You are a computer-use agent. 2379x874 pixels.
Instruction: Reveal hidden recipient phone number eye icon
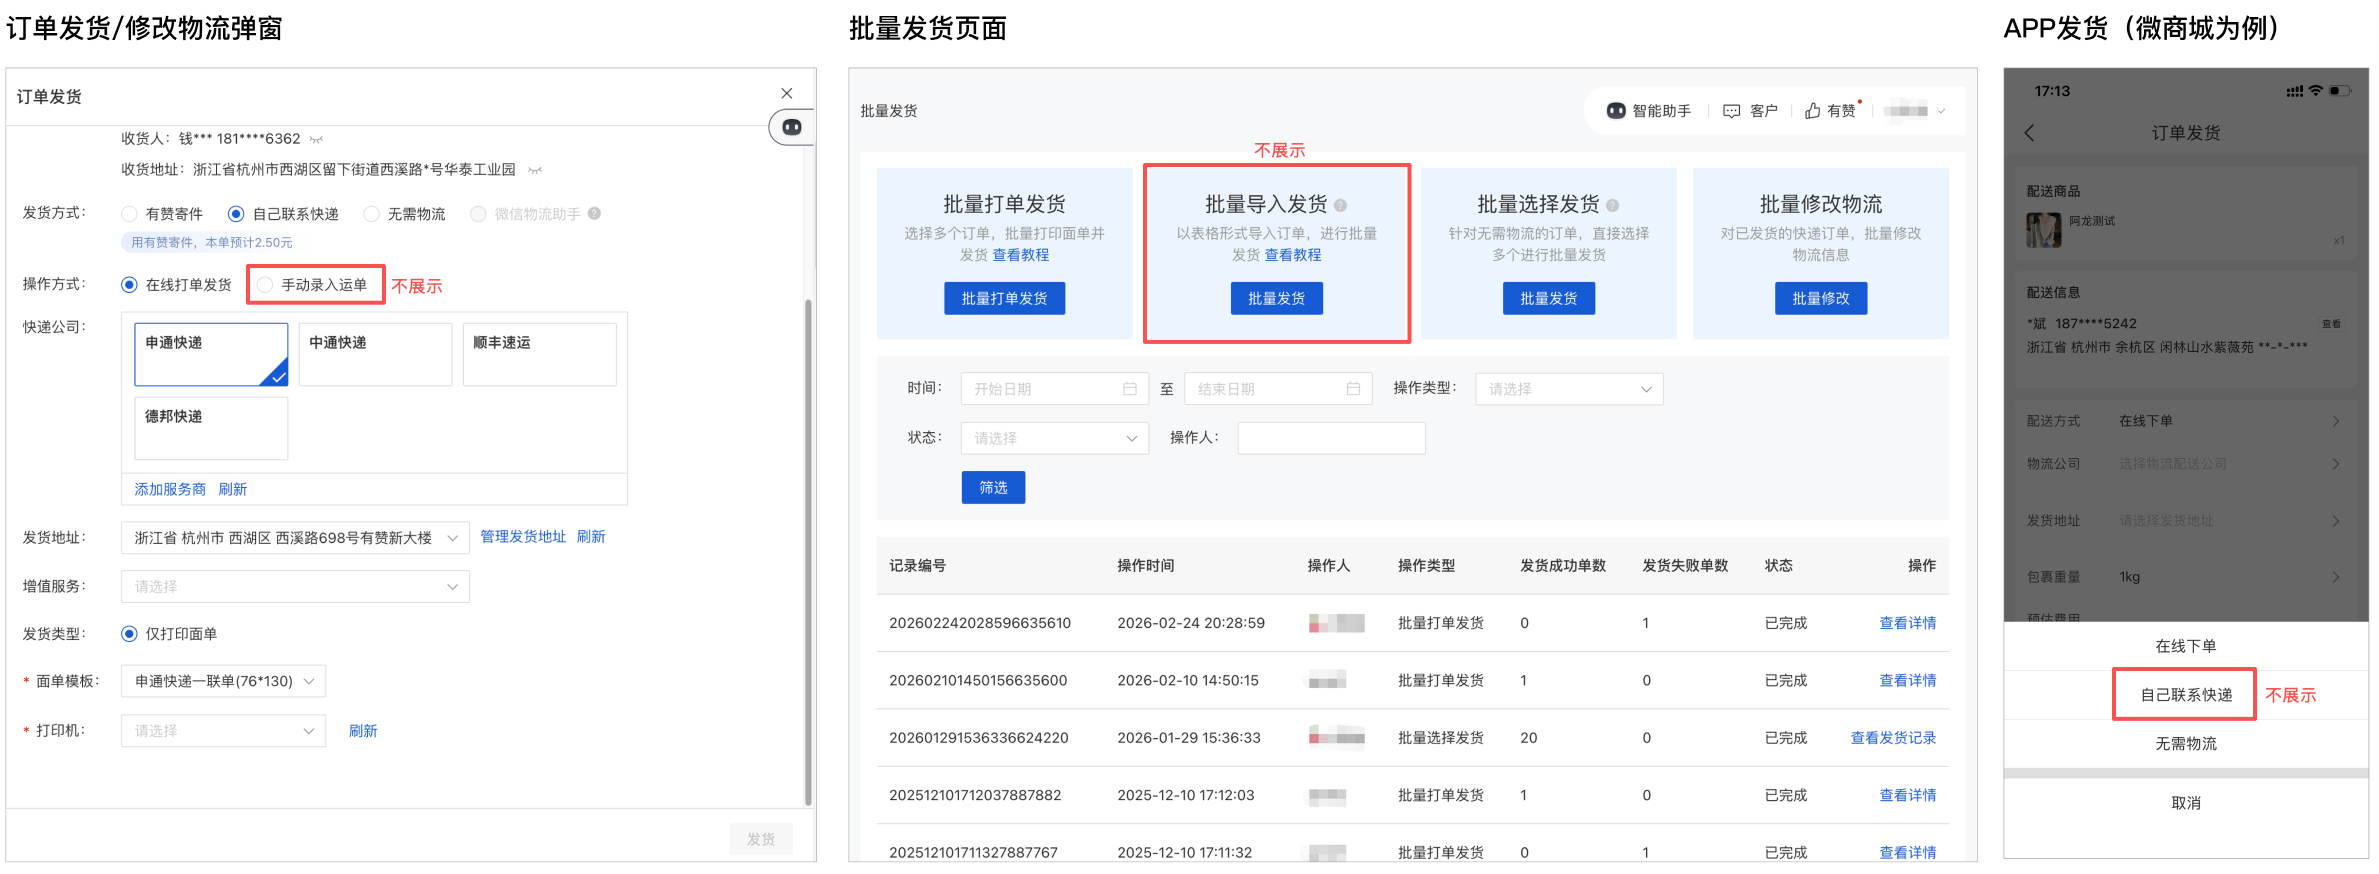(x=316, y=139)
